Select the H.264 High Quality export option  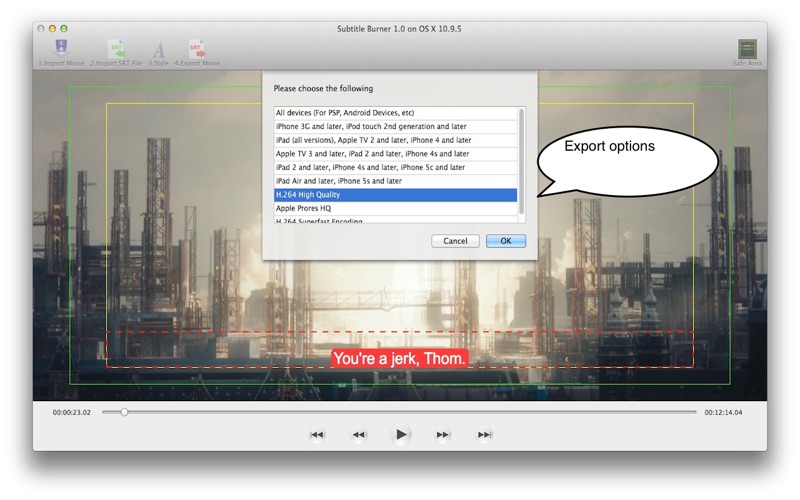point(395,195)
